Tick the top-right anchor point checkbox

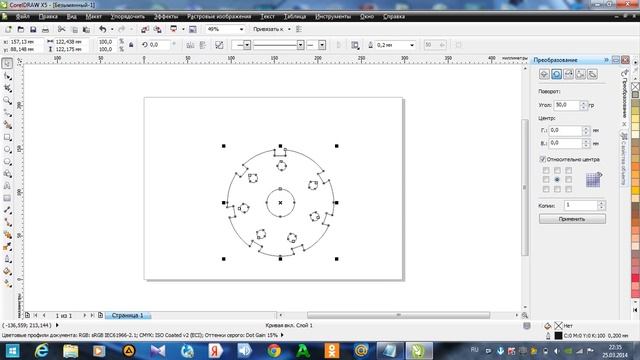tap(569, 170)
